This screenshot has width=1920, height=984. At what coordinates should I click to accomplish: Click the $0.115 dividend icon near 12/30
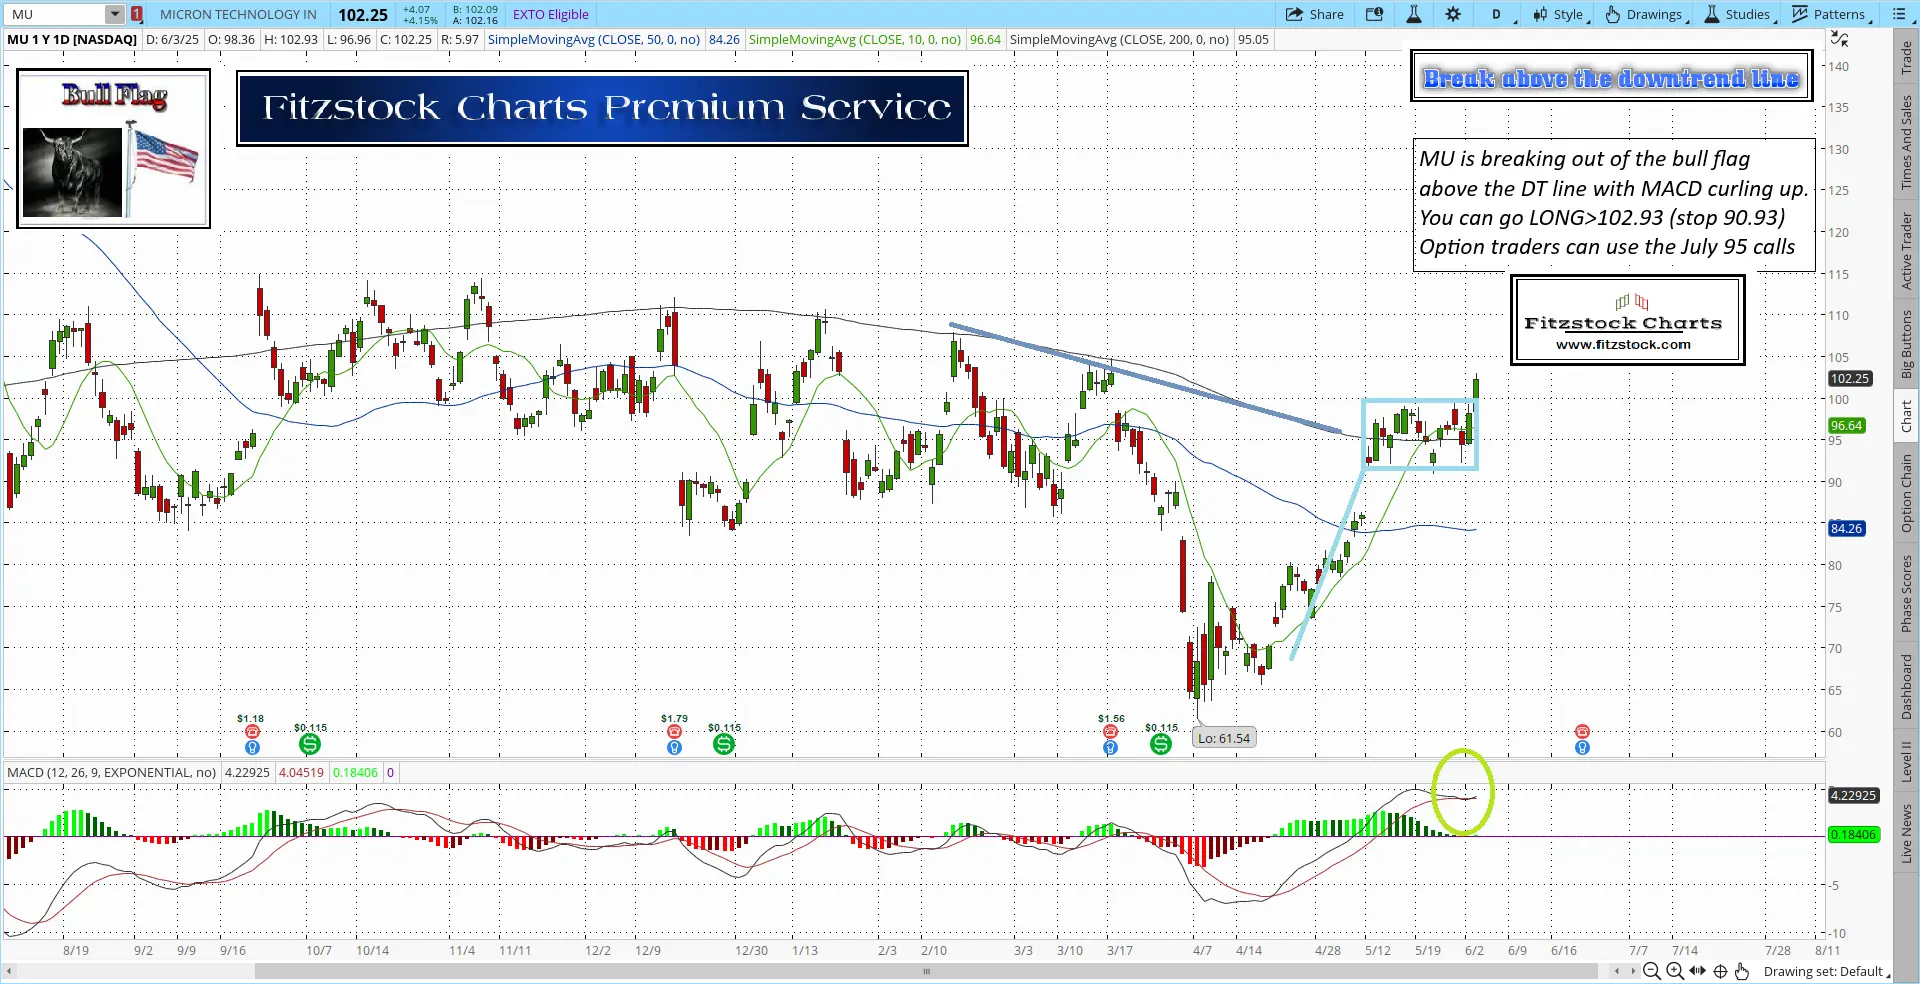(x=724, y=744)
